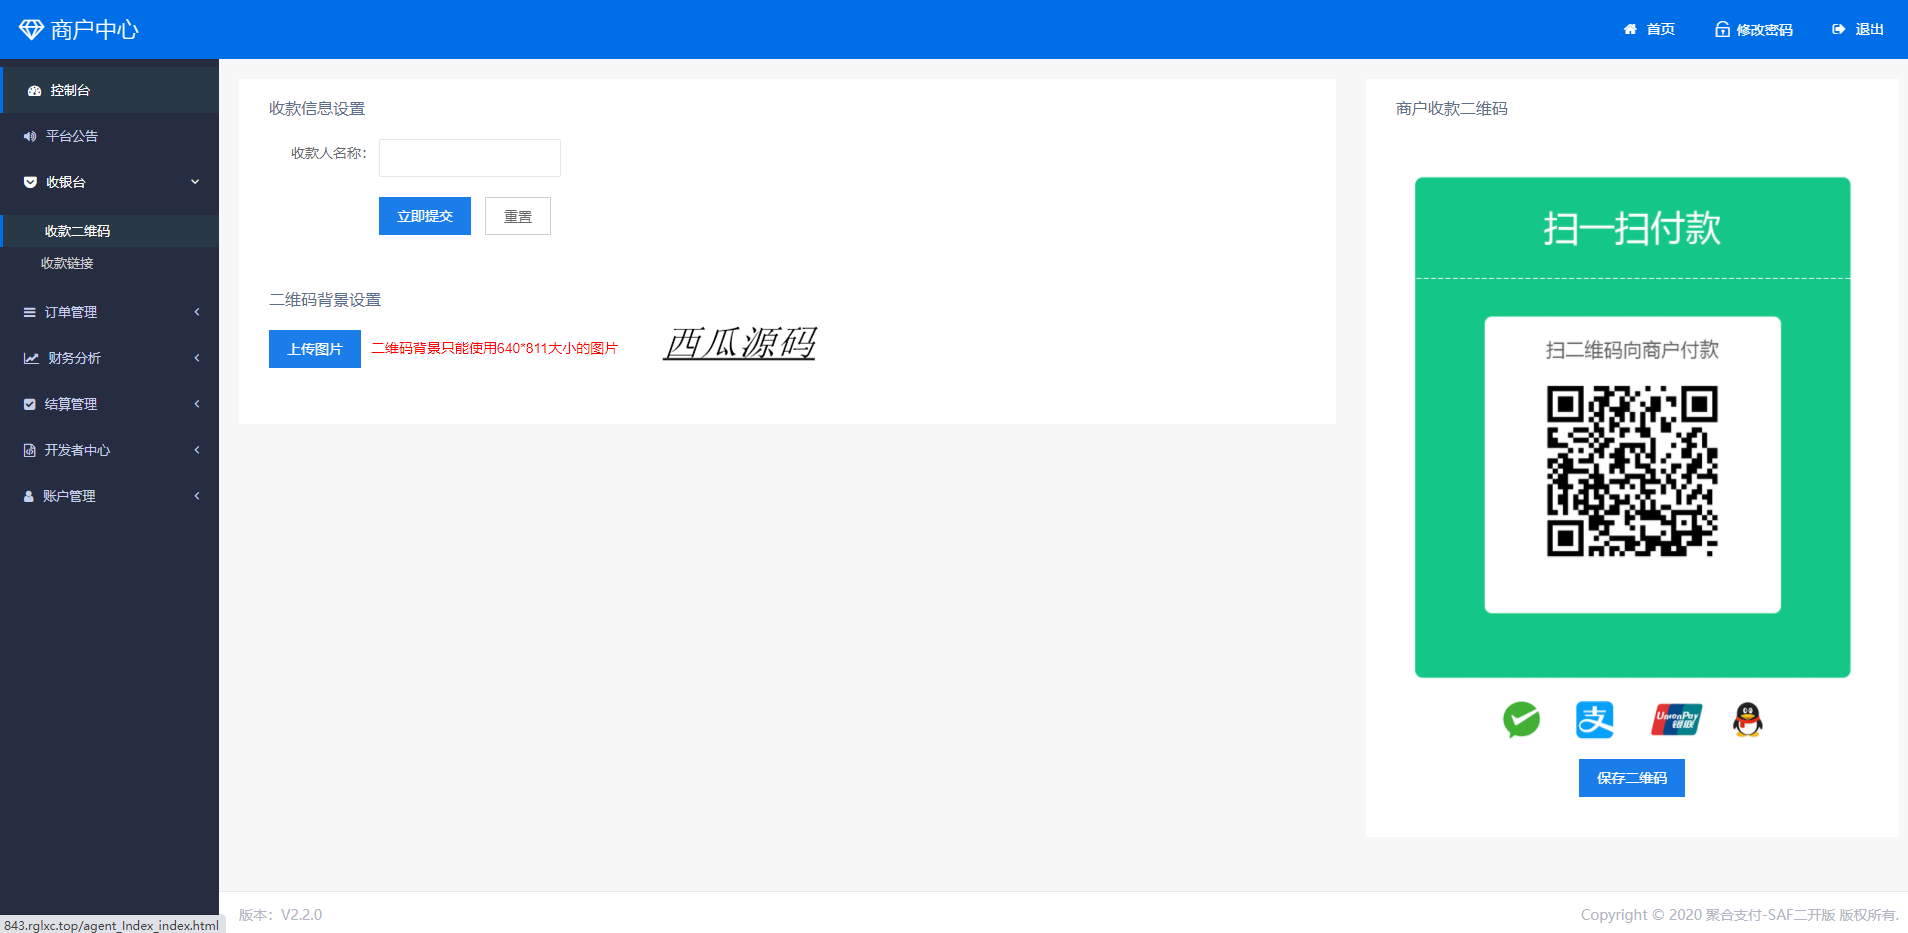Click the 西瓜源码 background preview image
The image size is (1908, 933).
740,343
